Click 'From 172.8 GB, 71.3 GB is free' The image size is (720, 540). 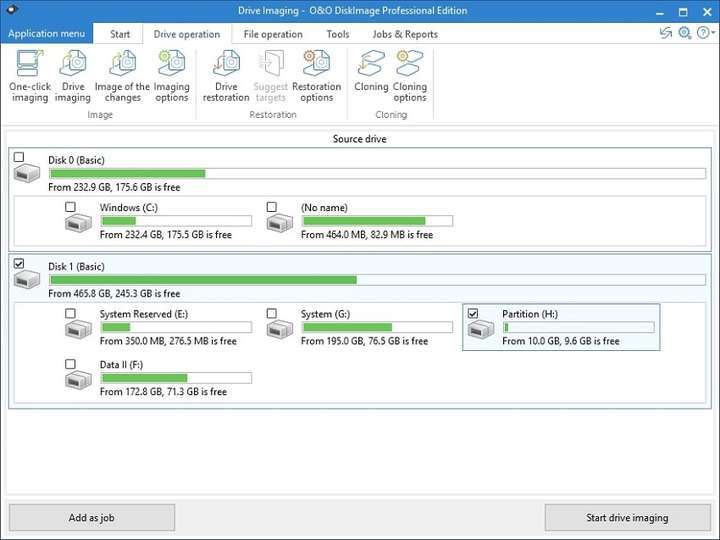(163, 392)
